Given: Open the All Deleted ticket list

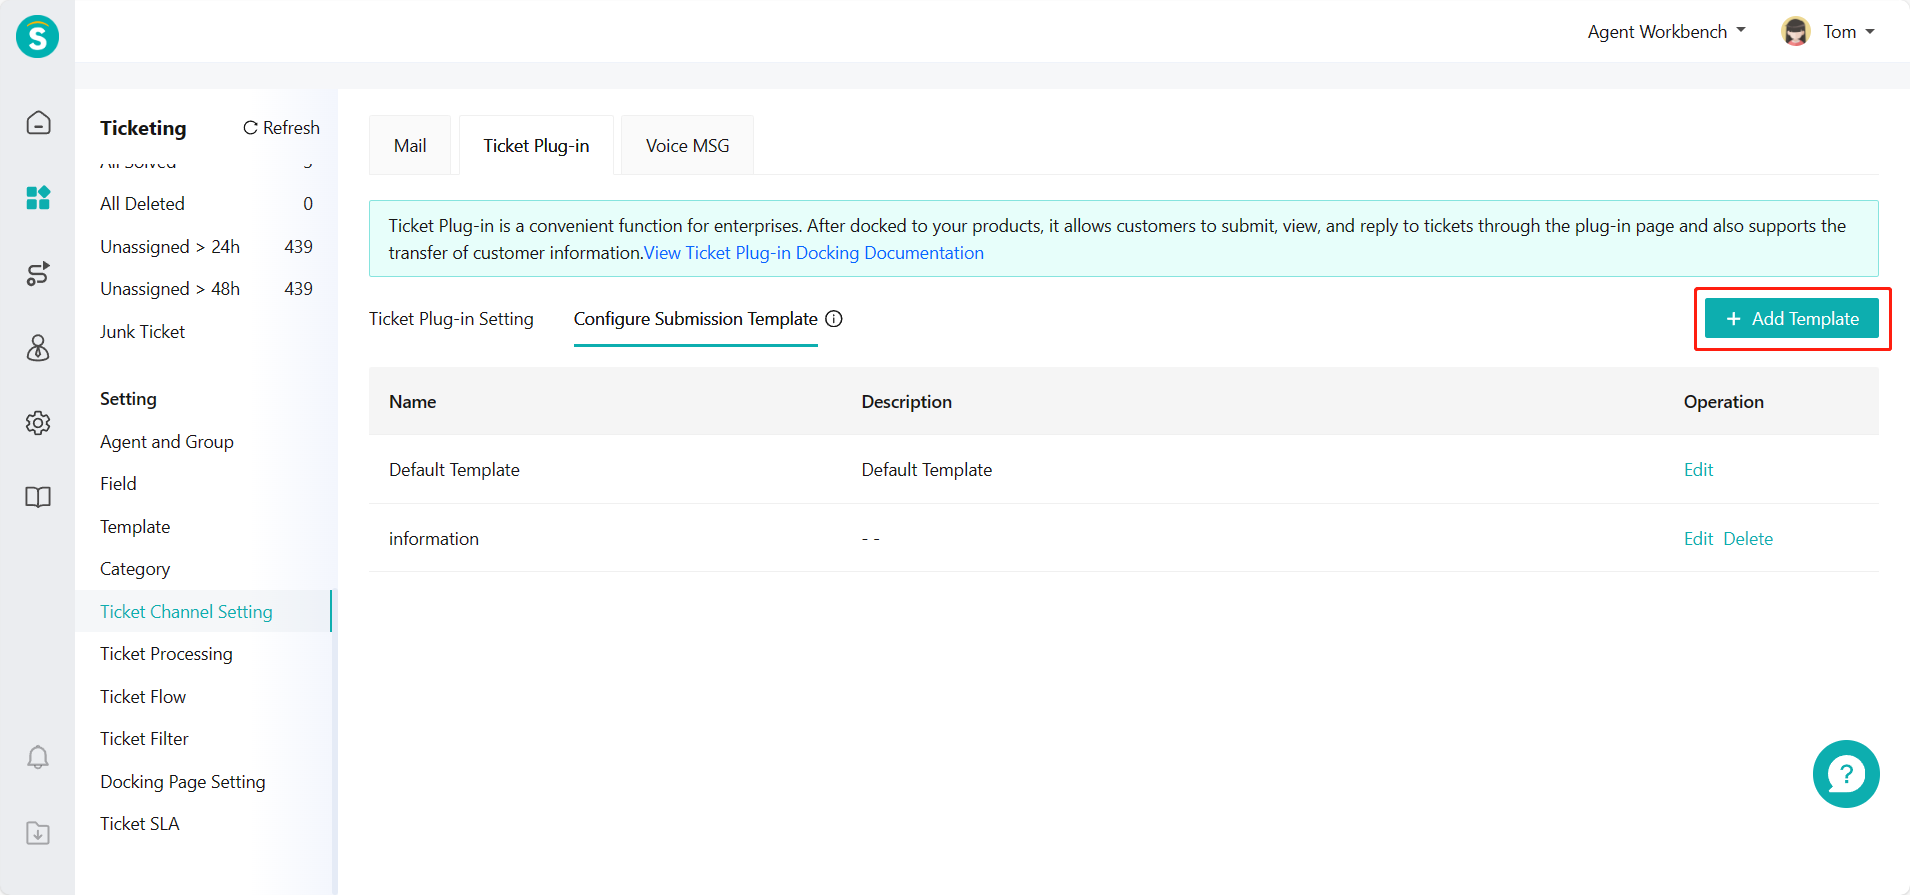Looking at the screenshot, I should tap(206, 204).
